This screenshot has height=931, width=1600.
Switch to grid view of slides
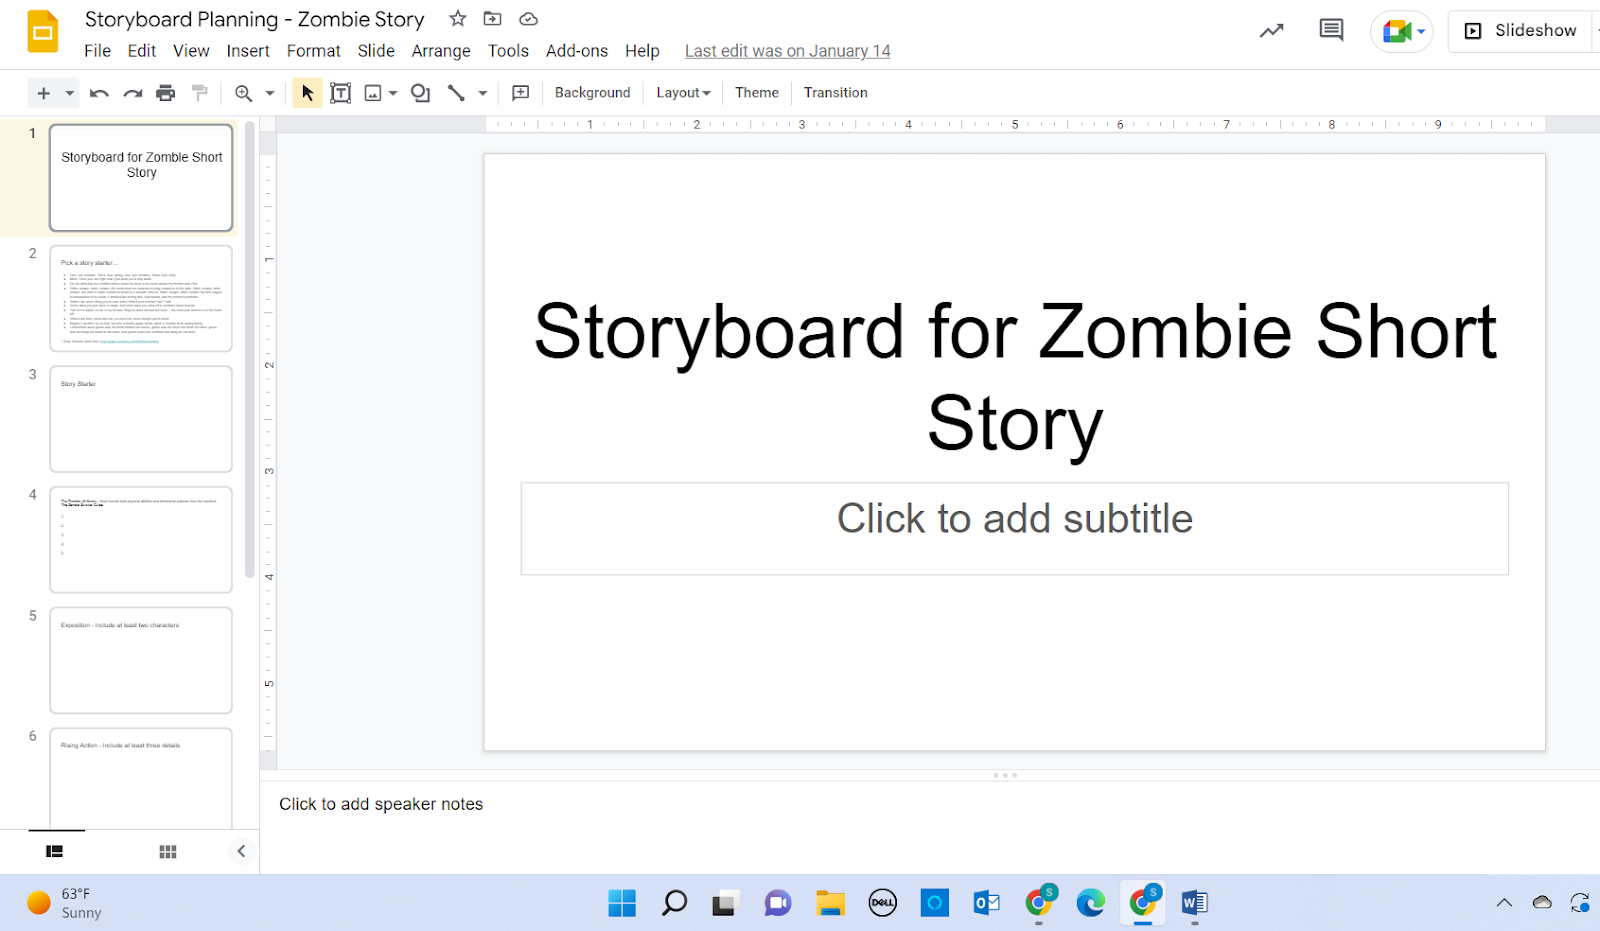(168, 851)
